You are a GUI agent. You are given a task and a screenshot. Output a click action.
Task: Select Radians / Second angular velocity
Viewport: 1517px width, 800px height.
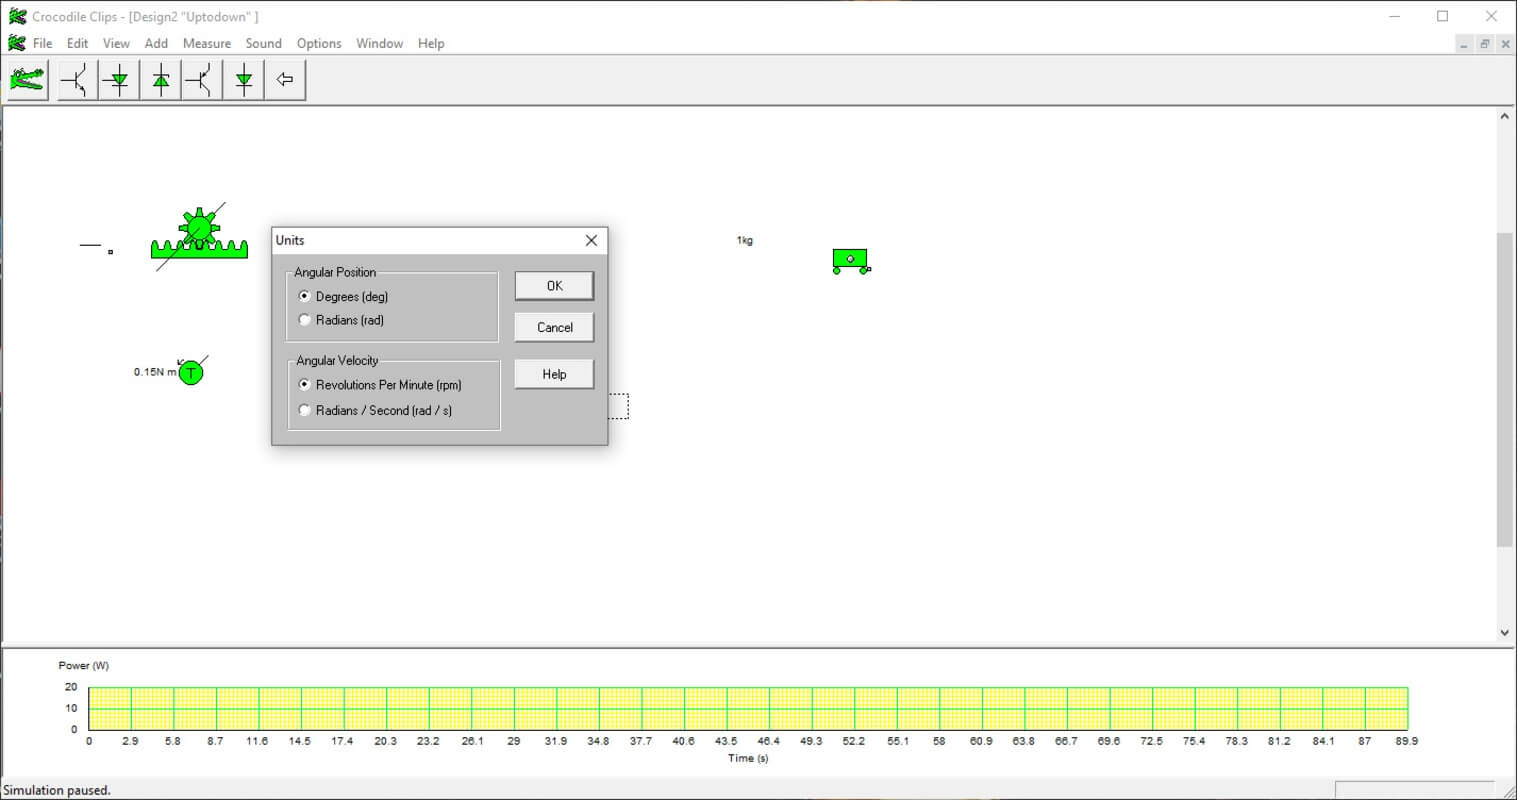point(305,410)
